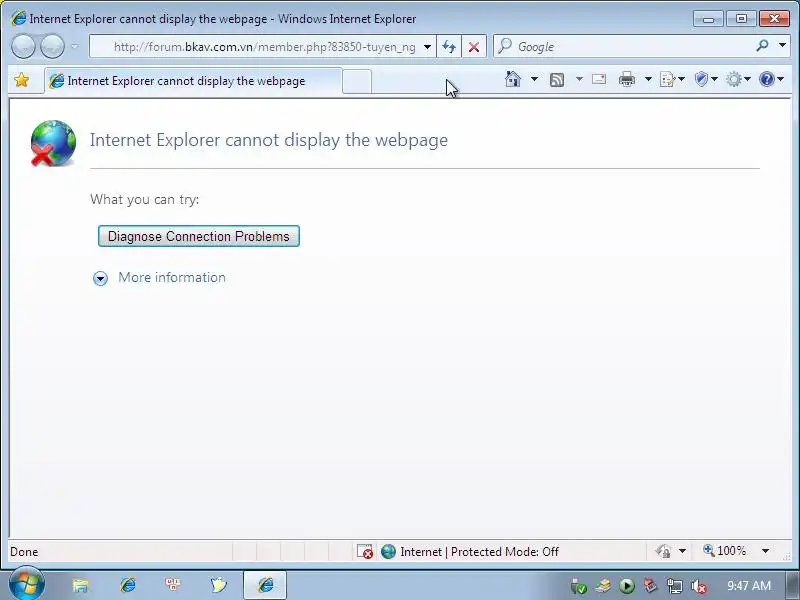Viewport: 800px width, 600px height.
Task: Launch the first Internet Explorer taskbar icon
Action: coord(128,585)
